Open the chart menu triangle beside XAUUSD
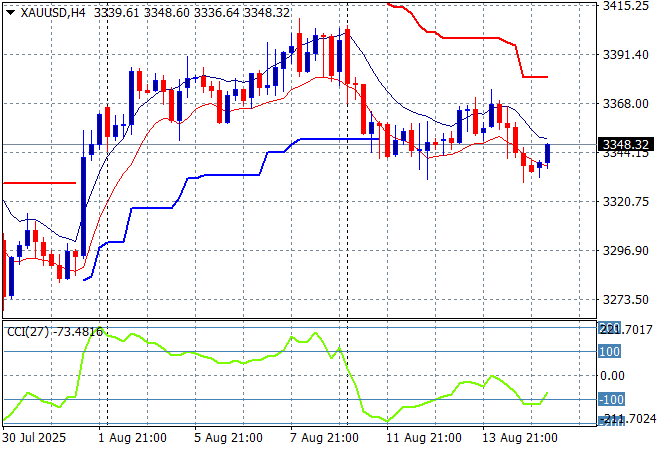 tap(11, 13)
